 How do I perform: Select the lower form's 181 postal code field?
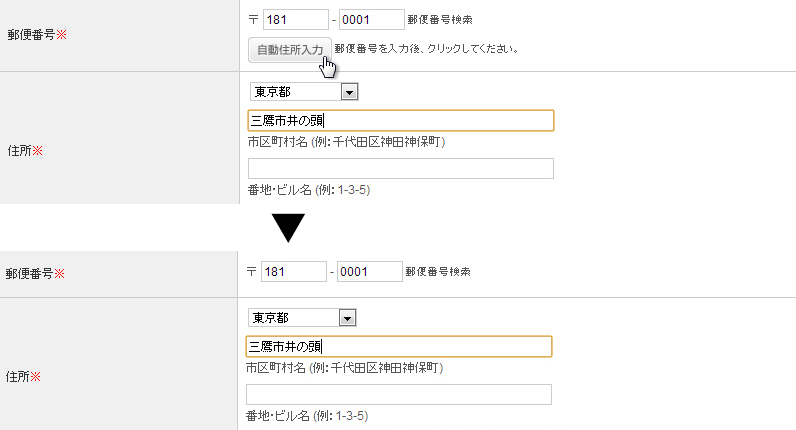point(294,271)
